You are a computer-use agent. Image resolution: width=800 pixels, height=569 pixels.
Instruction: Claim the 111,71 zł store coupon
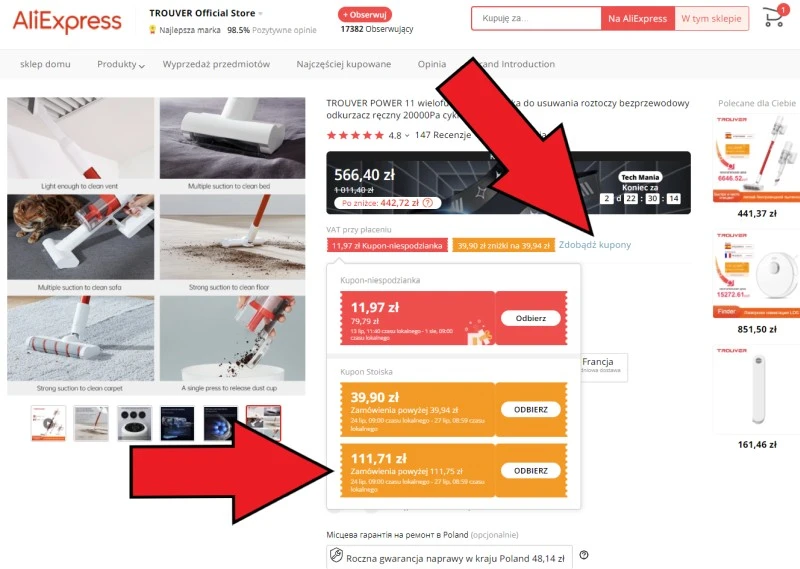point(531,471)
